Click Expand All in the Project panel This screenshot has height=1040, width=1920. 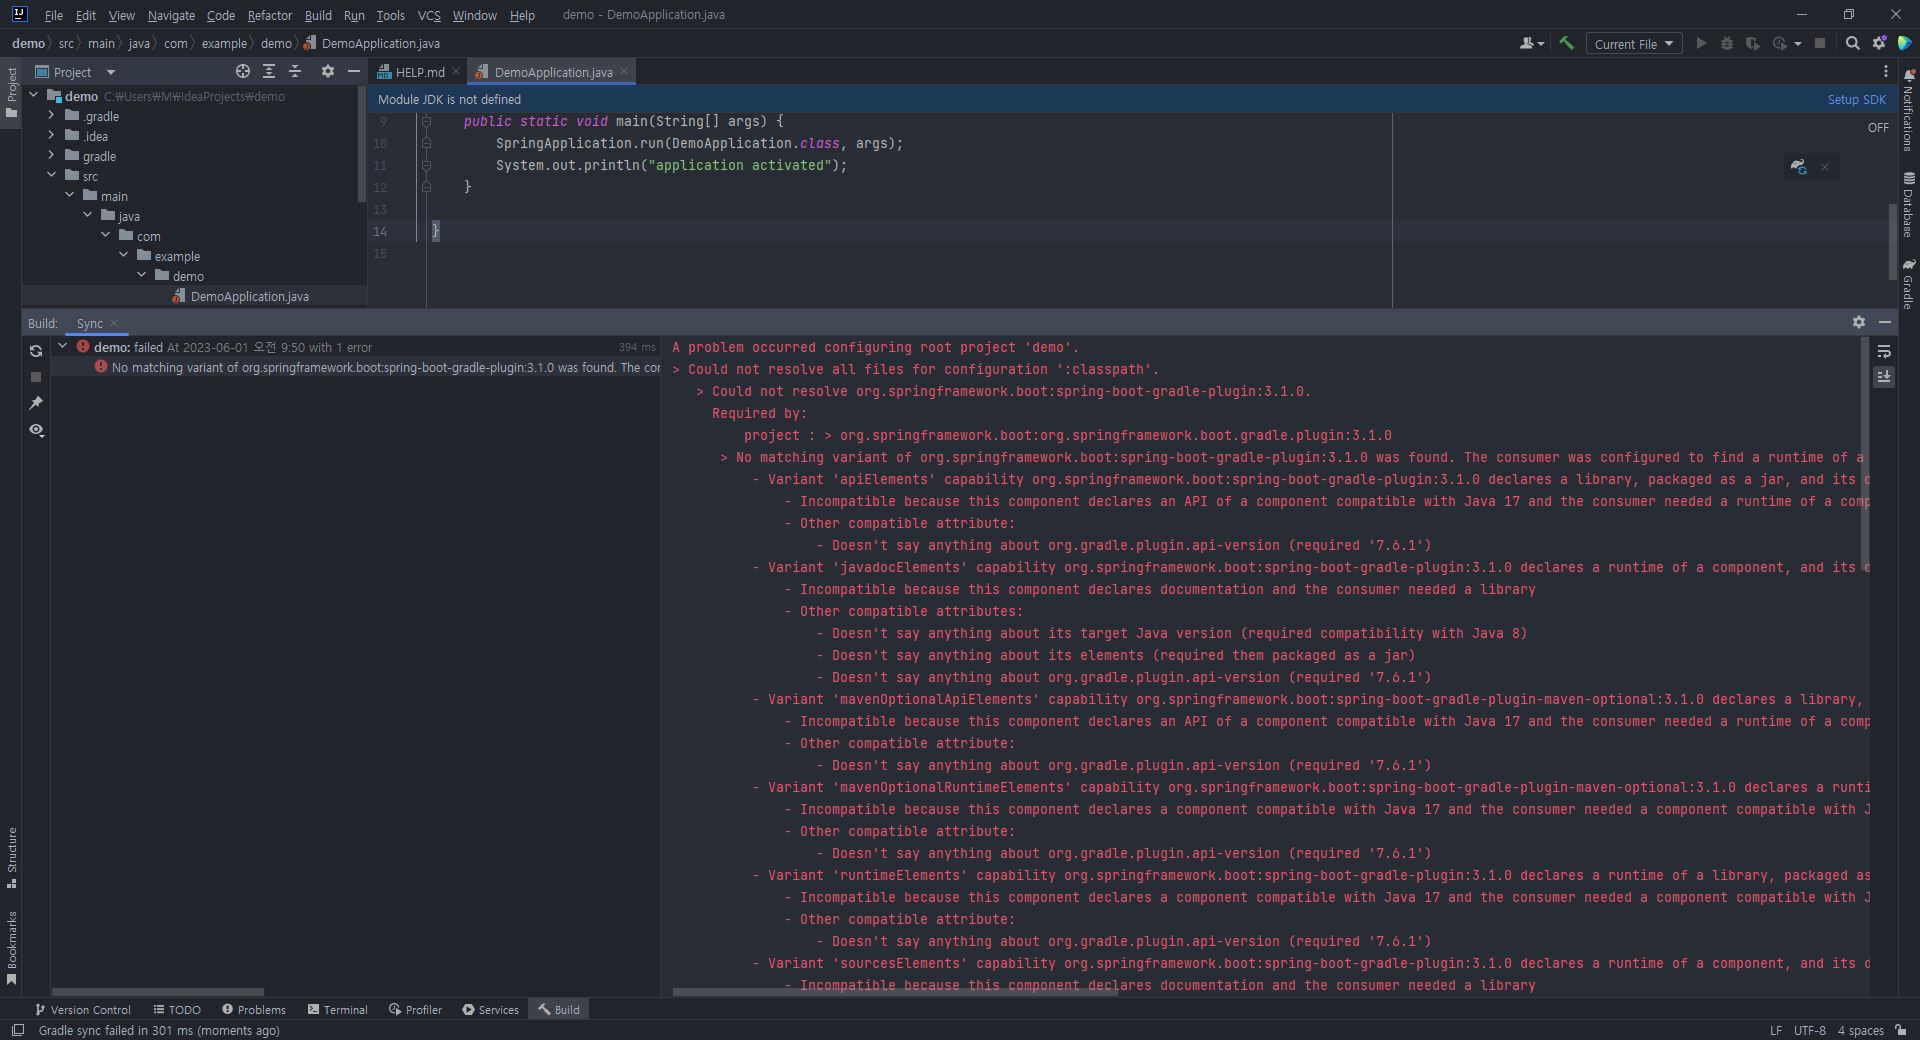269,71
